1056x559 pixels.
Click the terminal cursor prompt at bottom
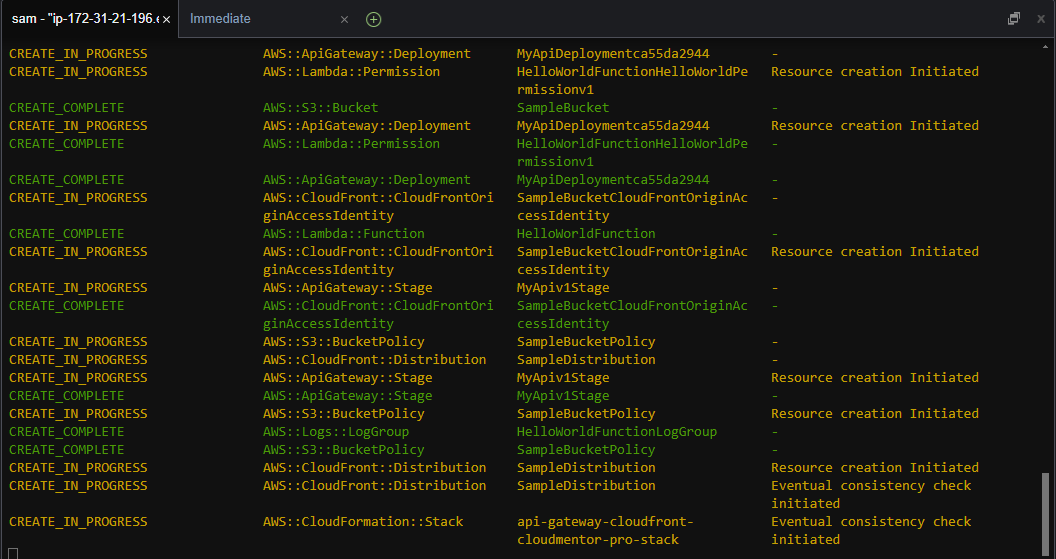pos(13,553)
